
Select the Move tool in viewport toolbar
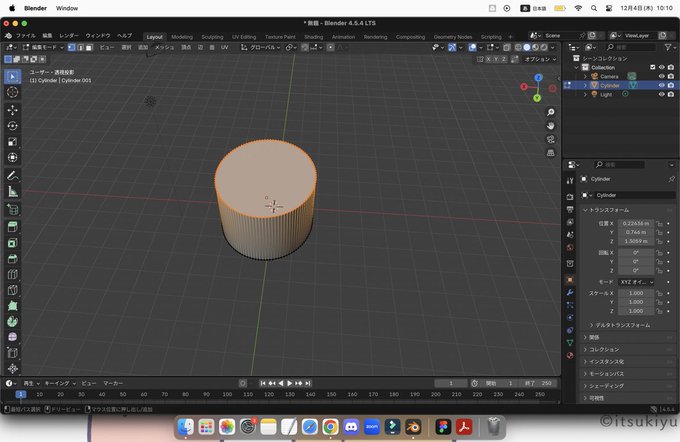pos(13,110)
